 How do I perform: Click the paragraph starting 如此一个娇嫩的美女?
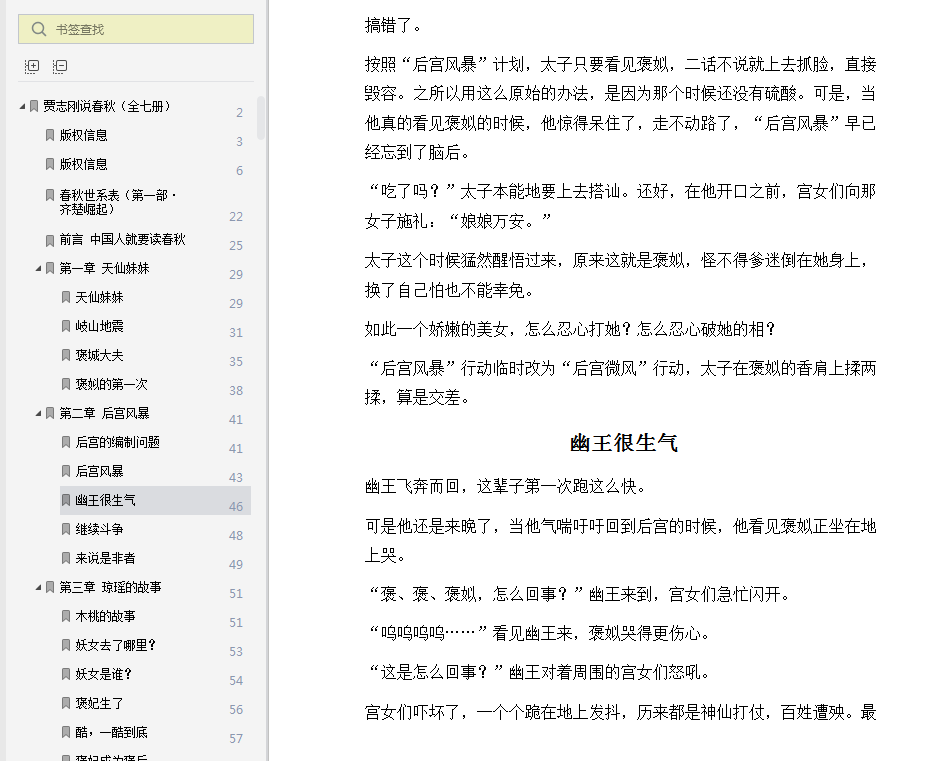(x=570, y=329)
